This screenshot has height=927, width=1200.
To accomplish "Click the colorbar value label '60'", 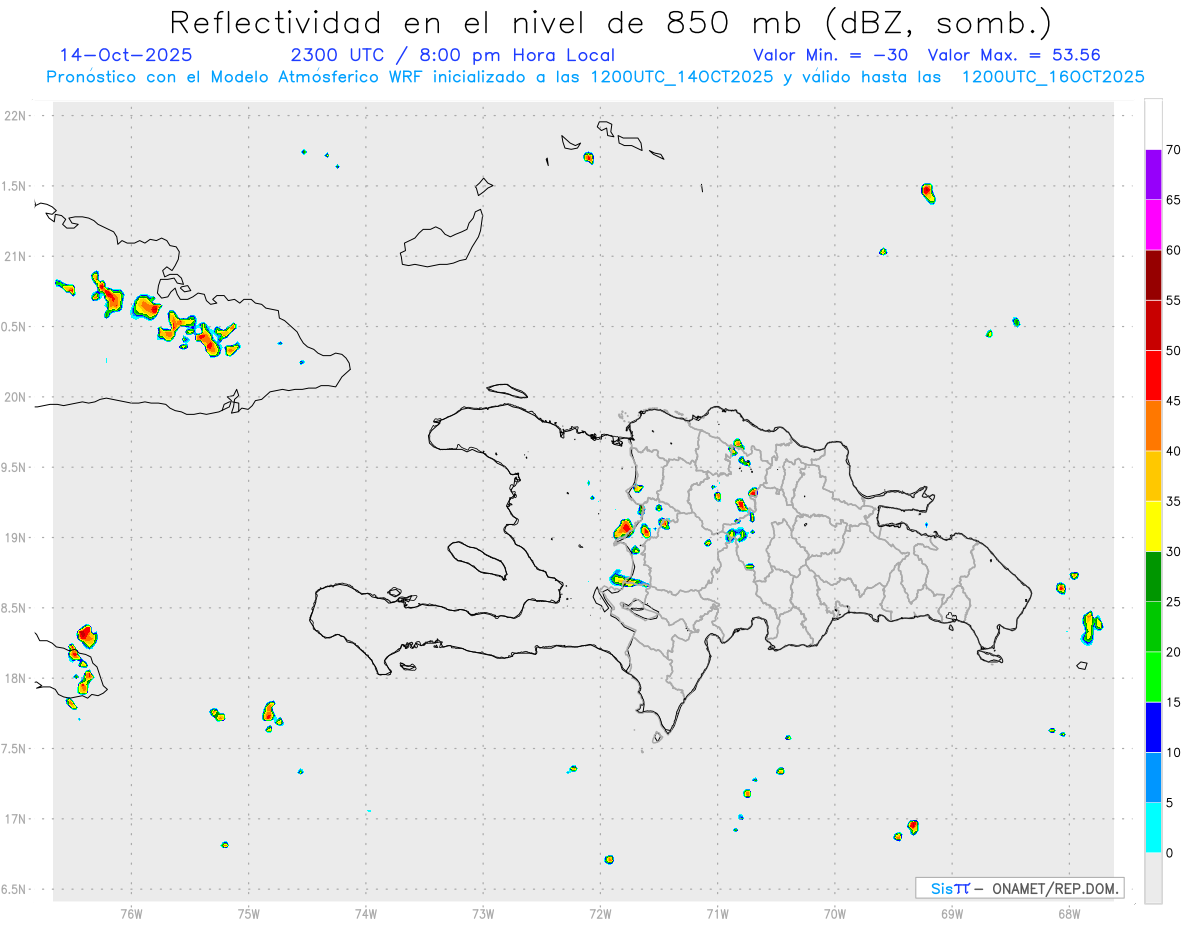I will pyautogui.click(x=1173, y=250).
